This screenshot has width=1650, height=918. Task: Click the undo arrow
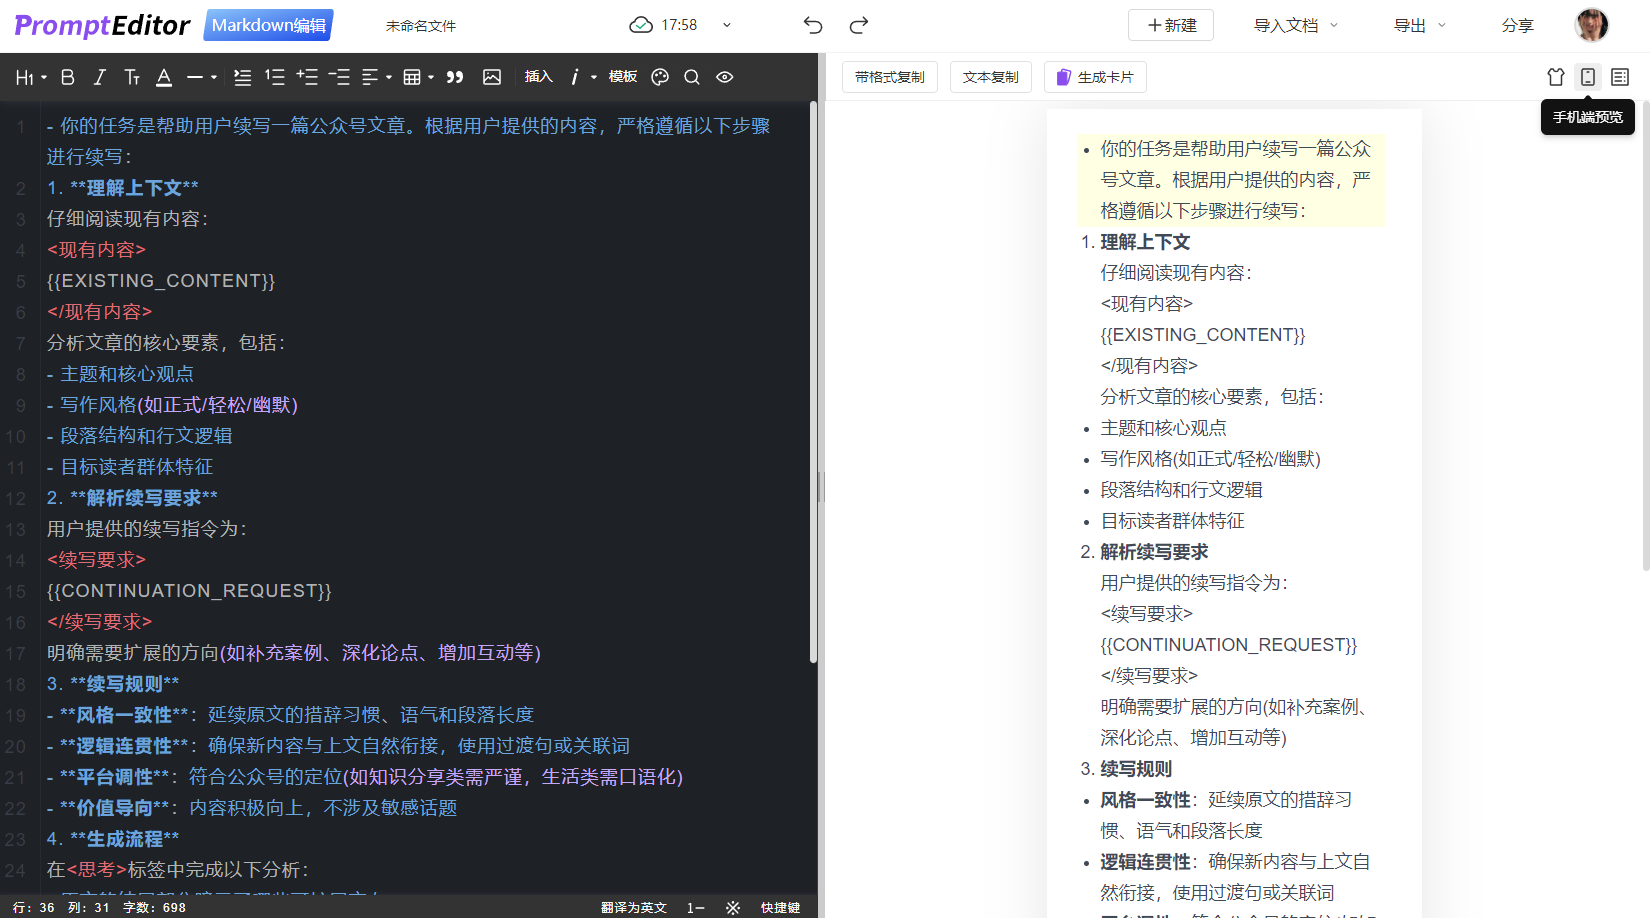pos(813,25)
